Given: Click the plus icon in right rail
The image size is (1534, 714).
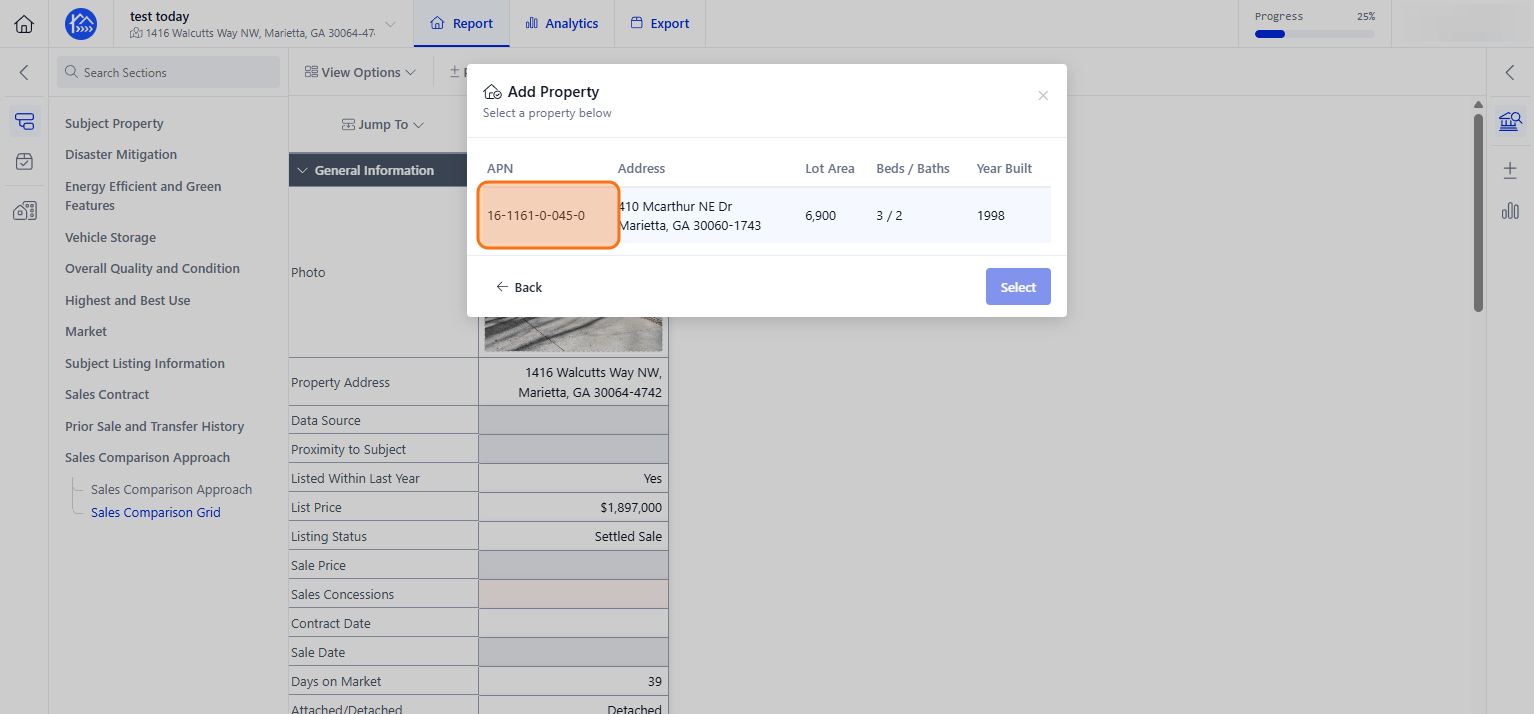Looking at the screenshot, I should click(1510, 170).
